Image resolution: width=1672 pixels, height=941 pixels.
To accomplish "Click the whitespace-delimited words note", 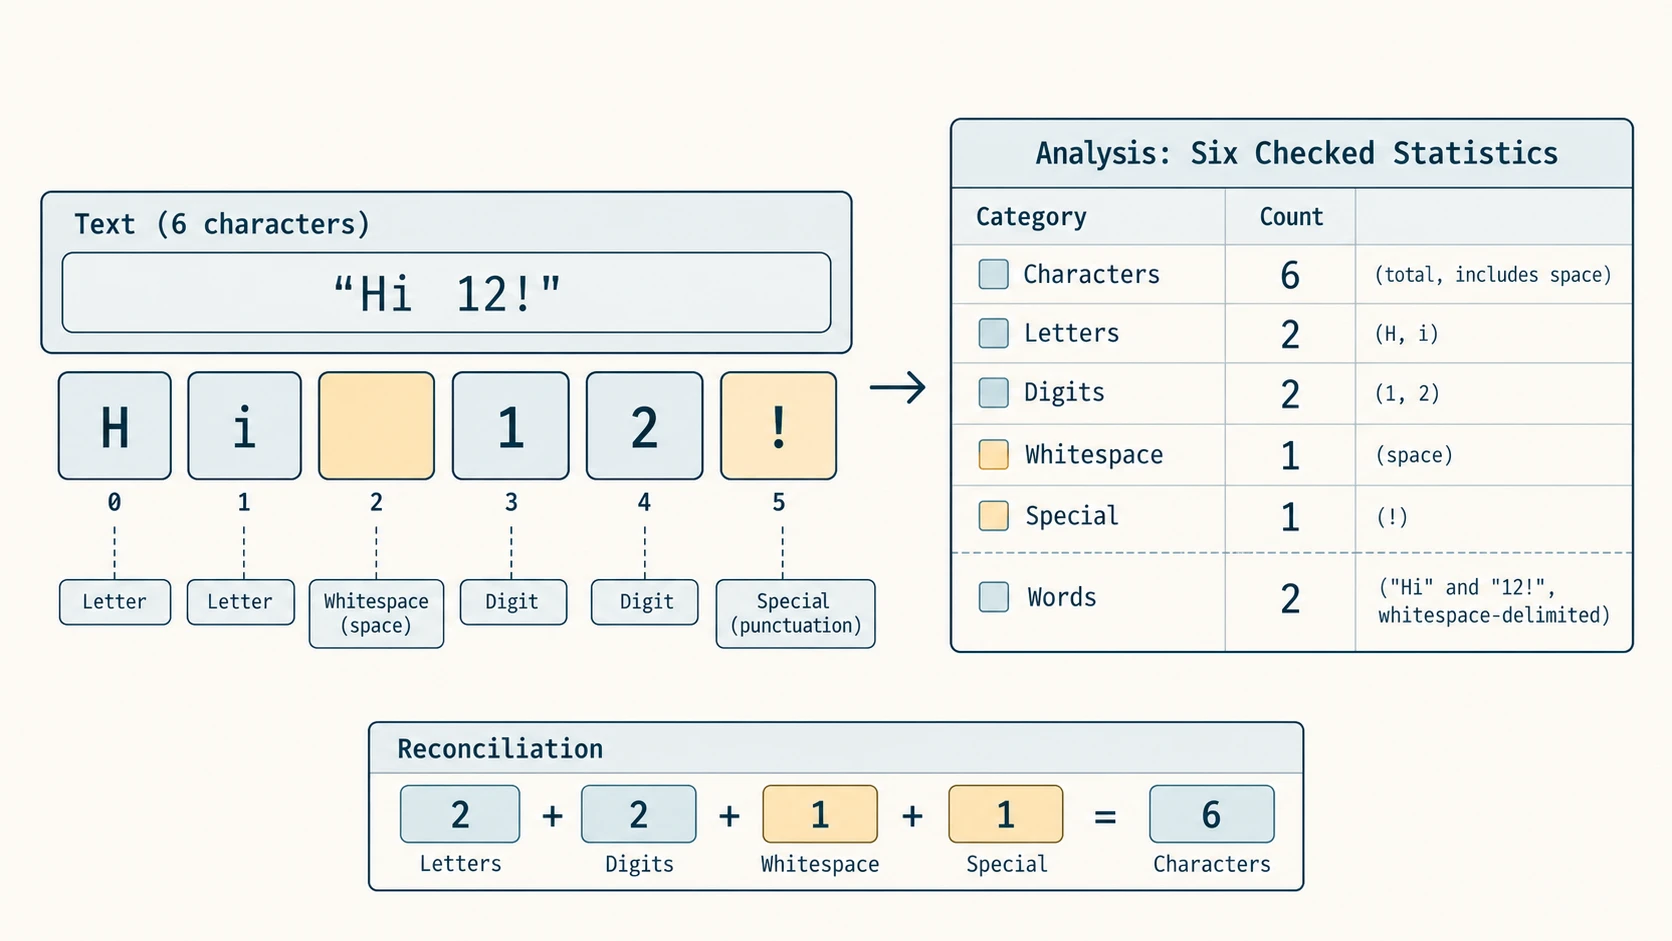I will 1494,601.
